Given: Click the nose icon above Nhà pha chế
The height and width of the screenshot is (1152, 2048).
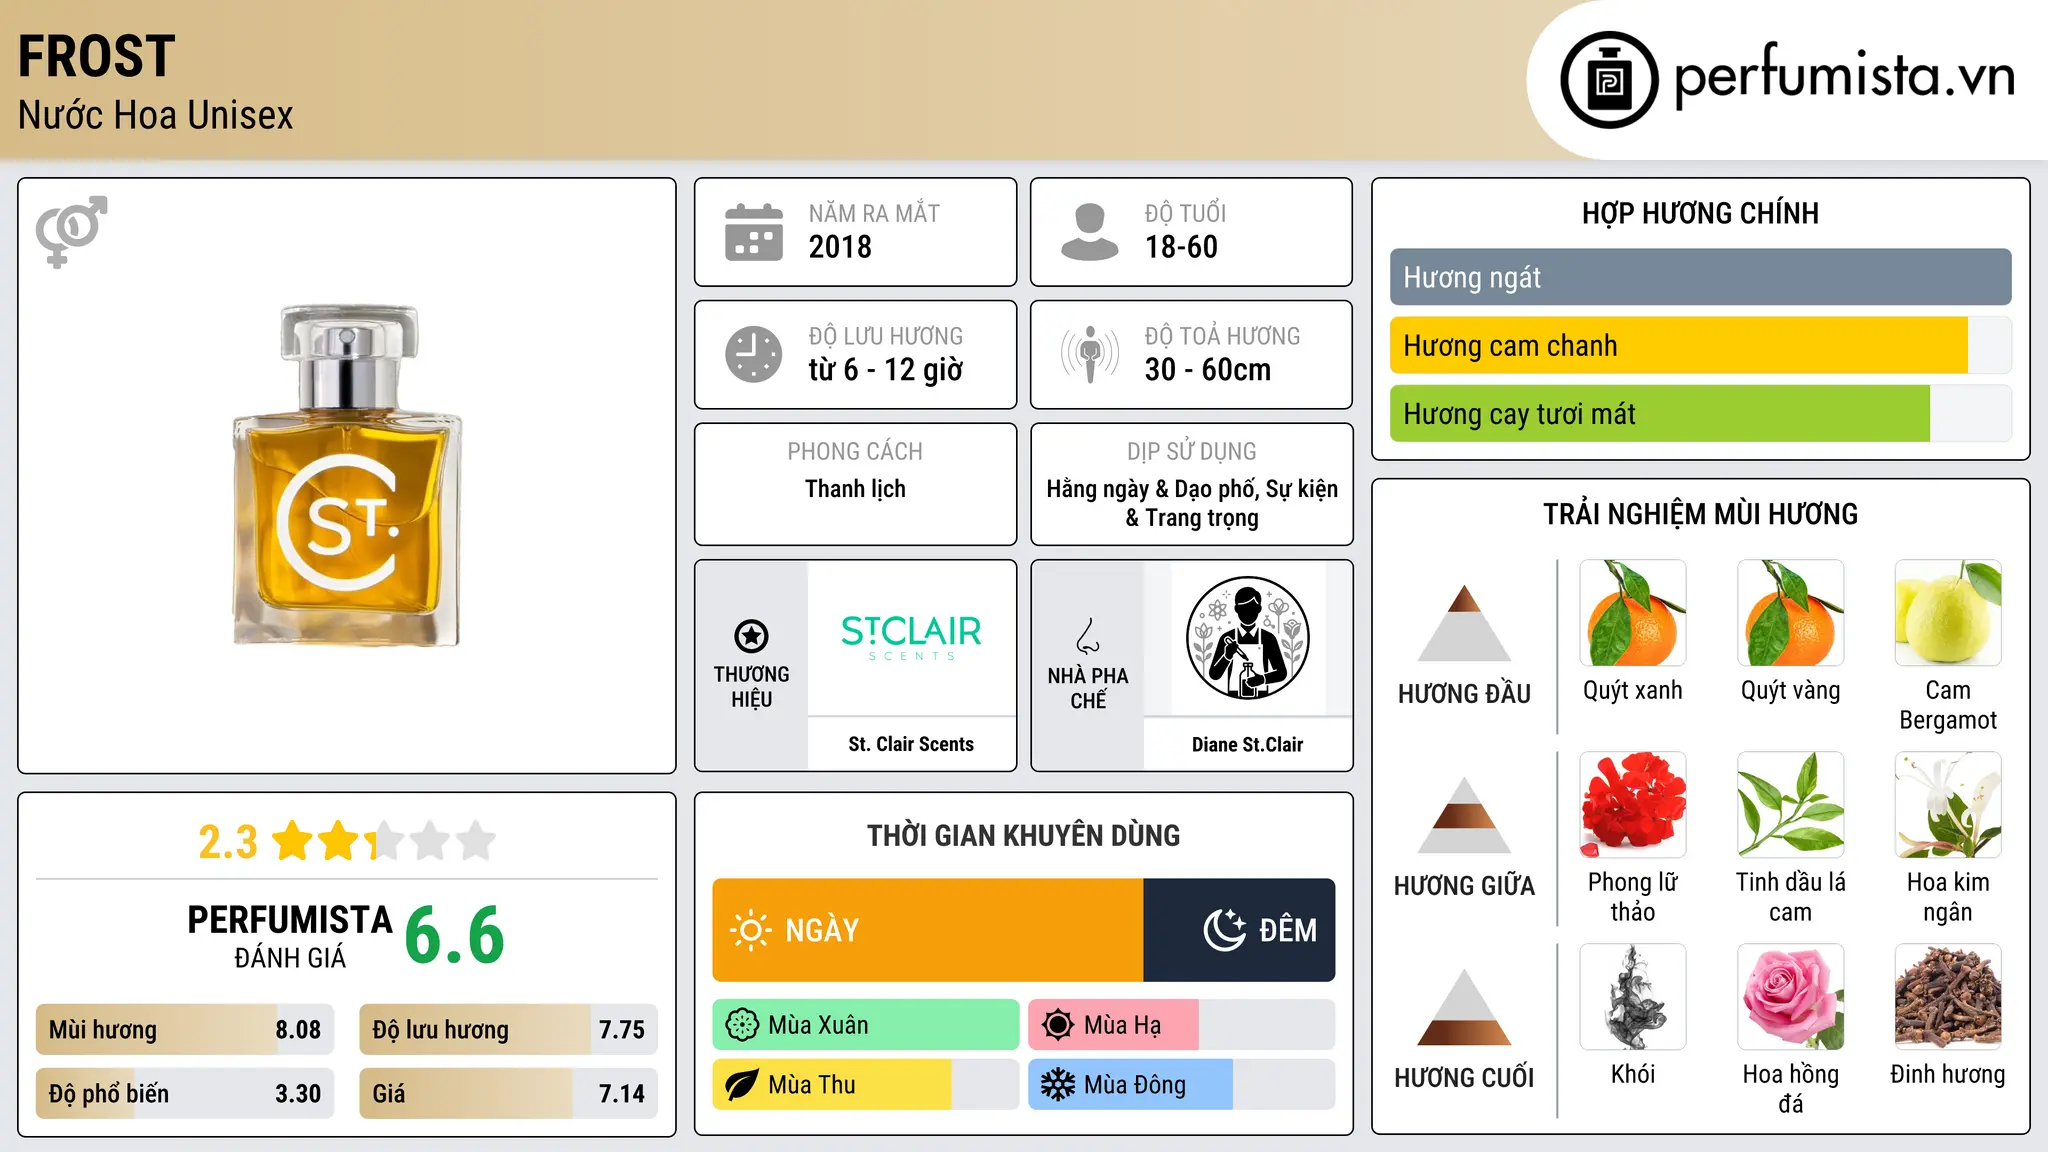Looking at the screenshot, I should click(1088, 635).
